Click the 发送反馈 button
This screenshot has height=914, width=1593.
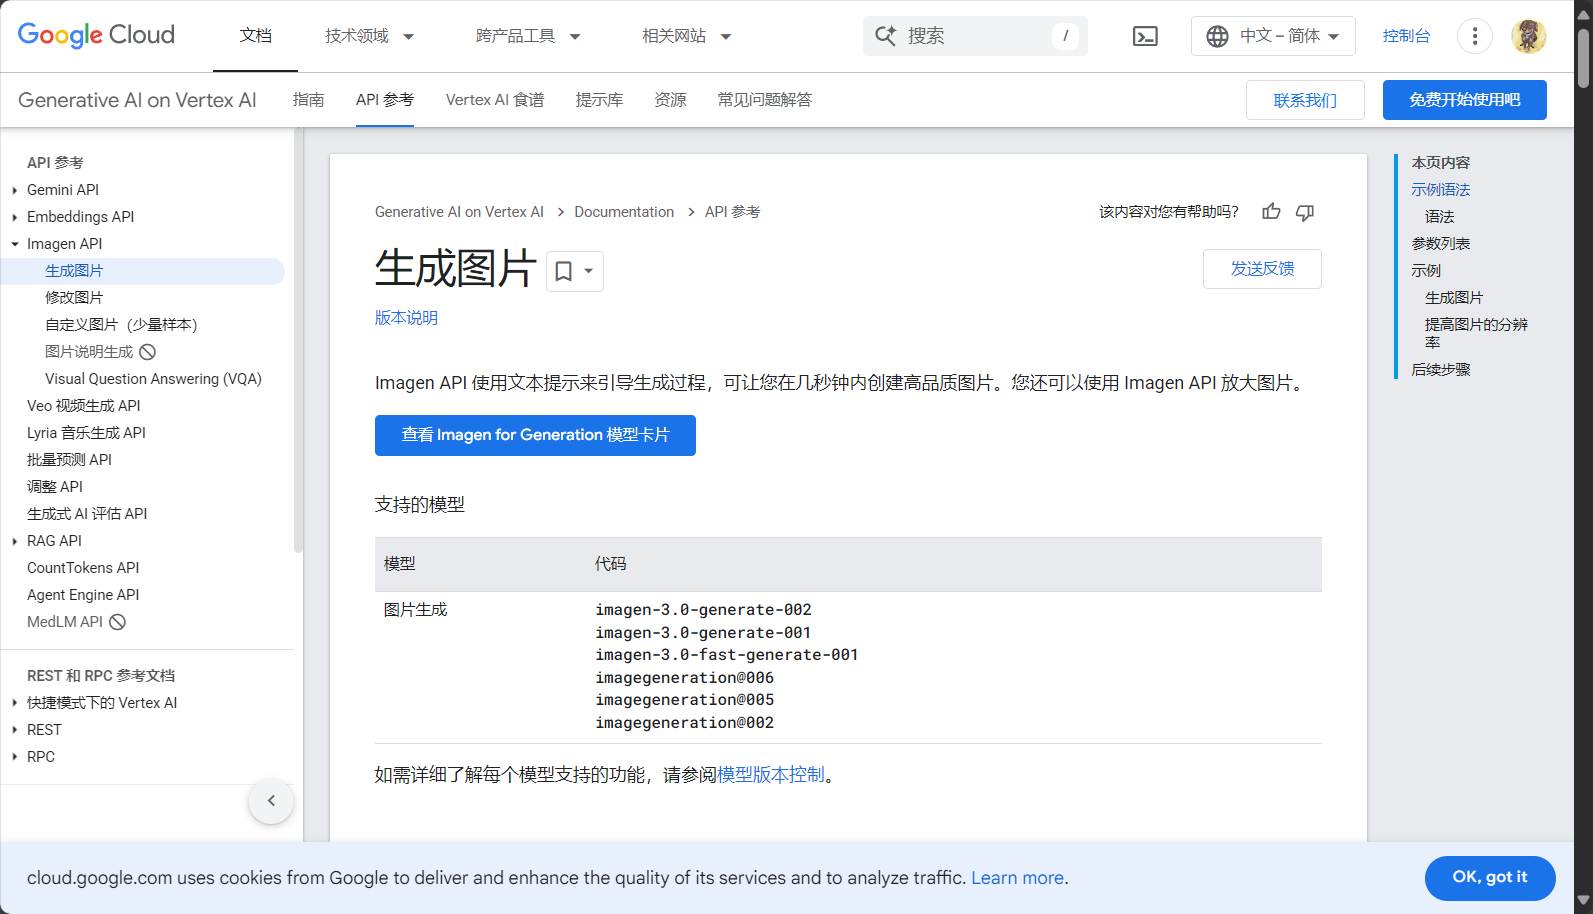point(1262,269)
